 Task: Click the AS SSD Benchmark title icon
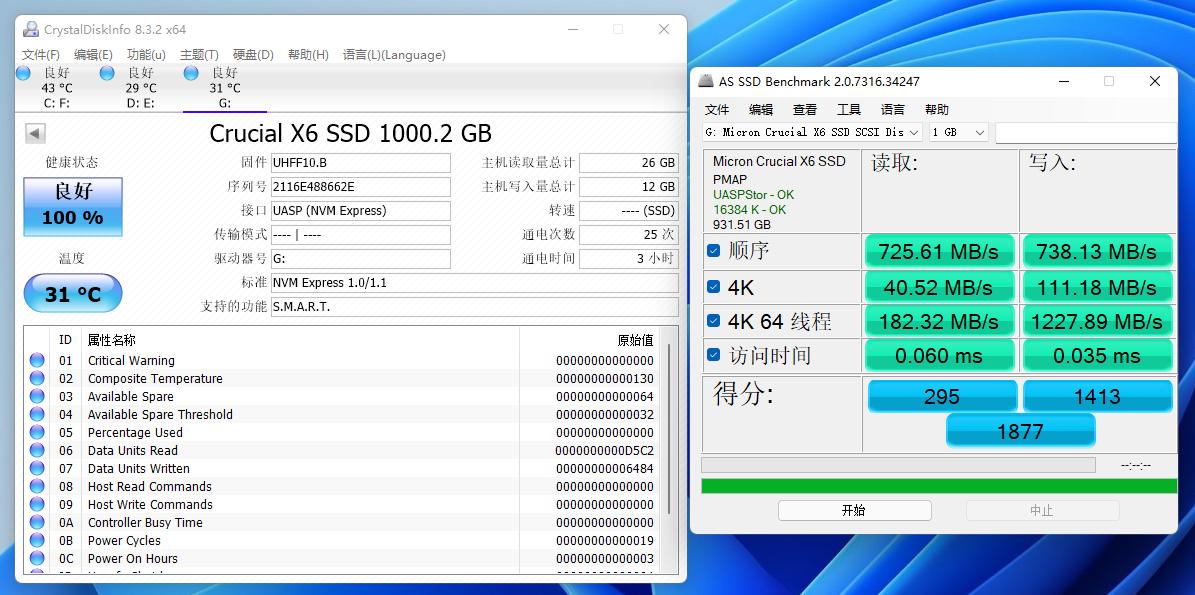[x=706, y=81]
